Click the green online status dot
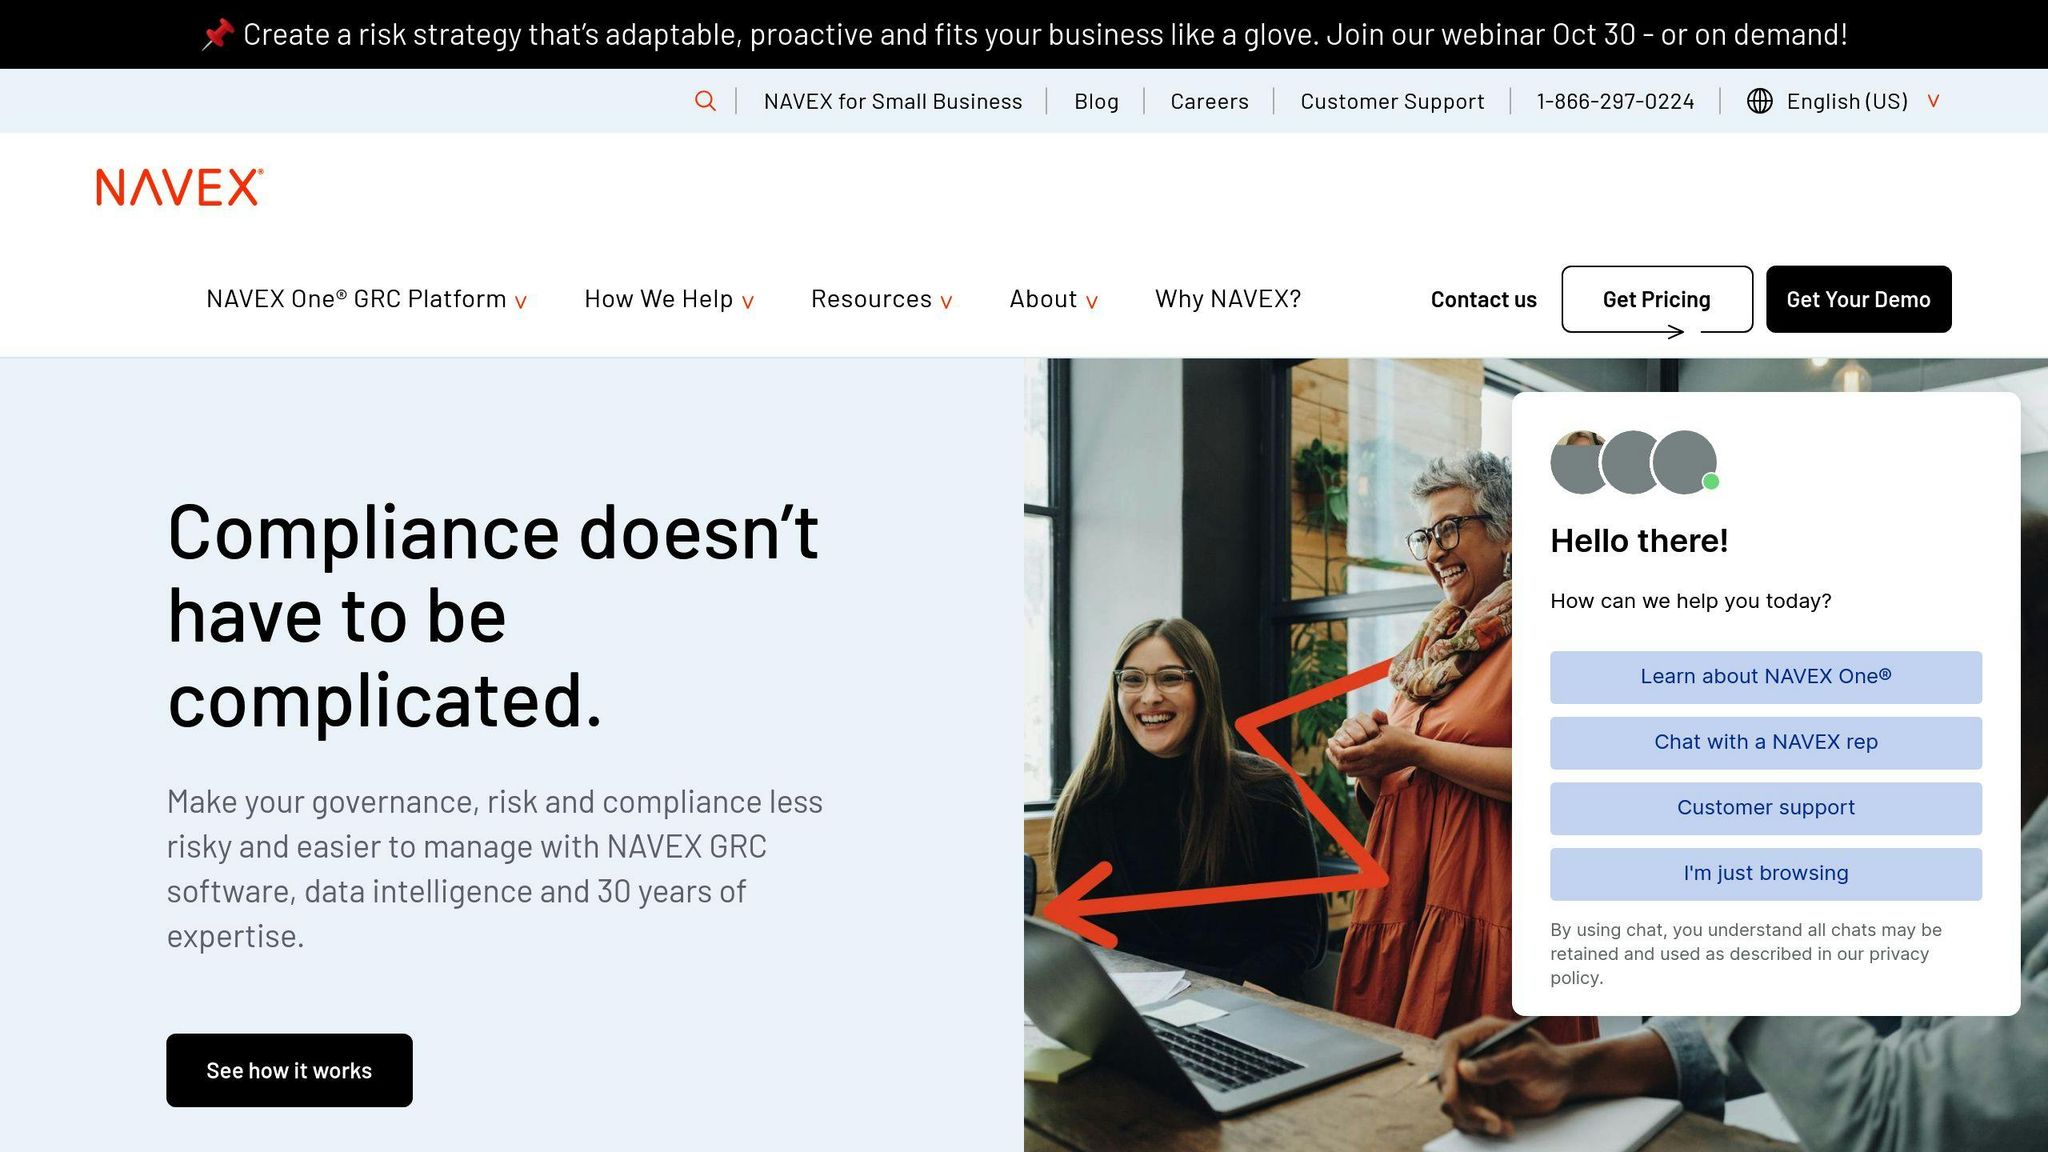Screen dimensions: 2048x1152 (1710, 480)
